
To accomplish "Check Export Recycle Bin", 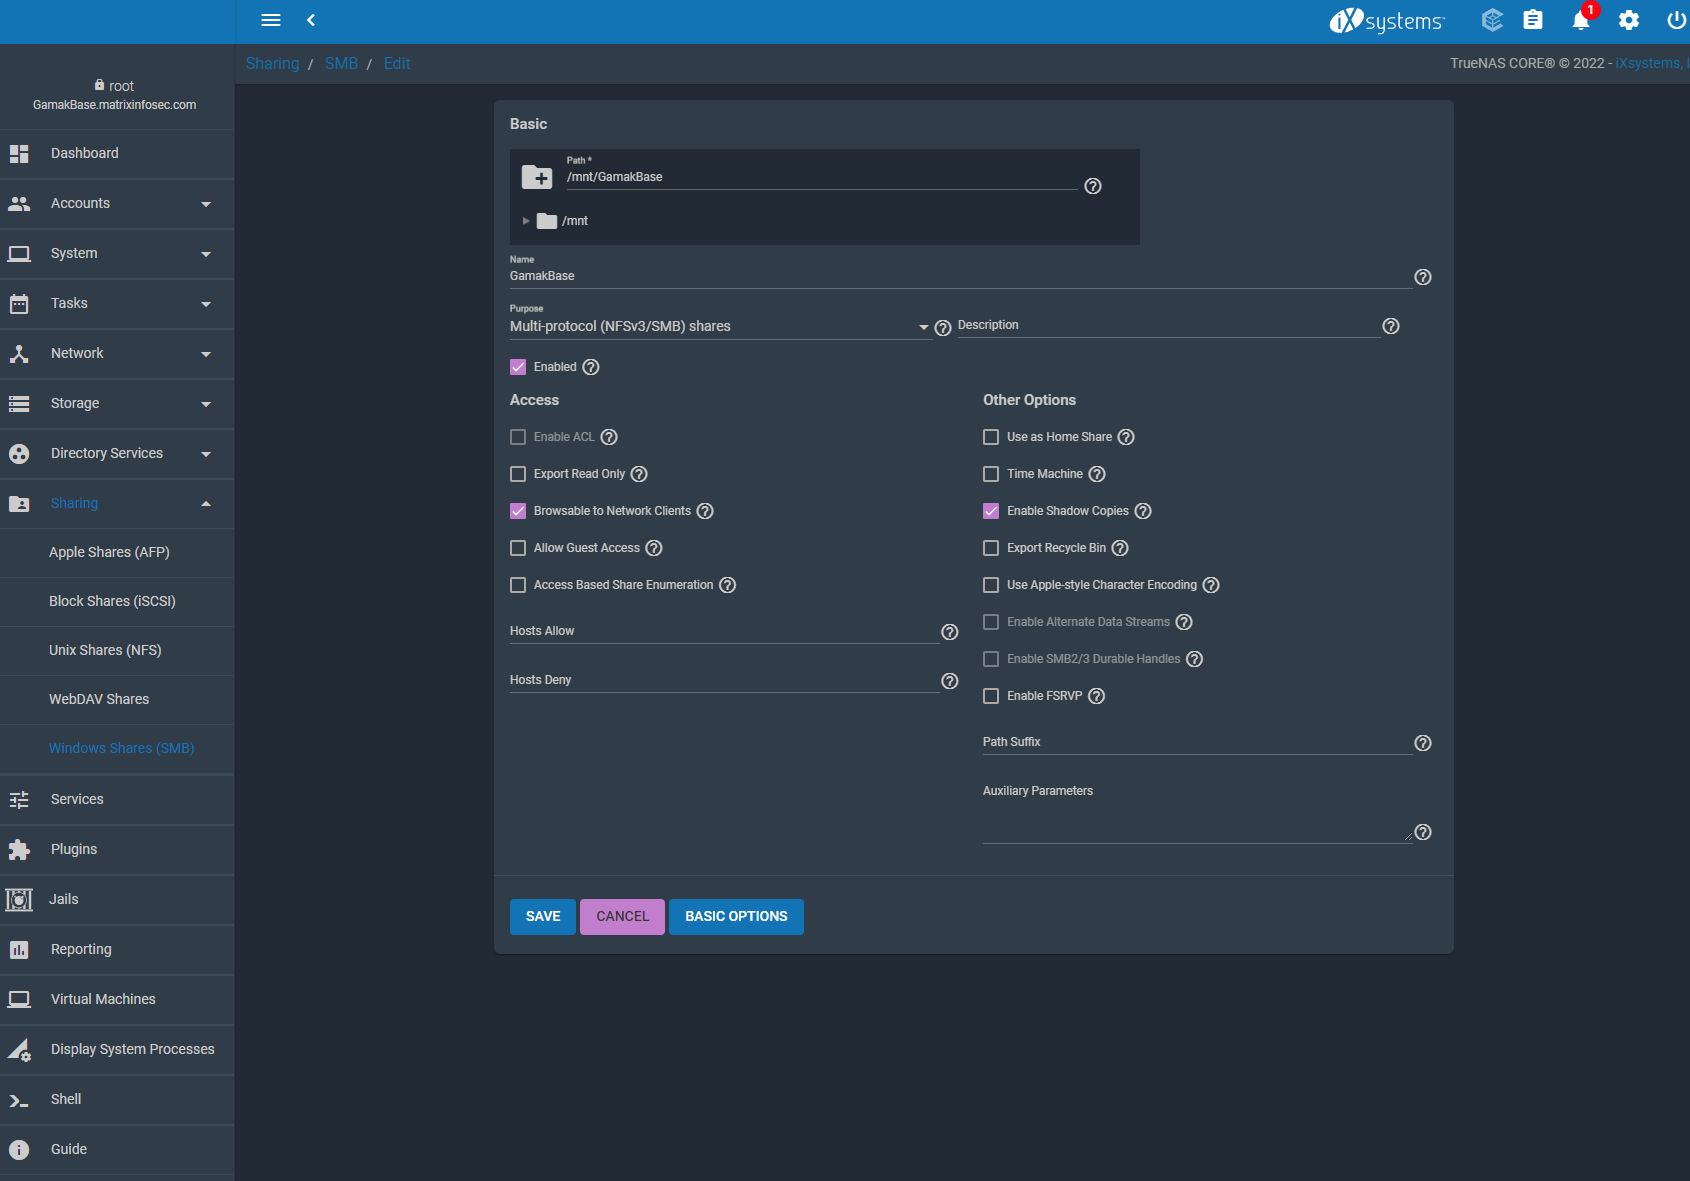I will tap(991, 548).
